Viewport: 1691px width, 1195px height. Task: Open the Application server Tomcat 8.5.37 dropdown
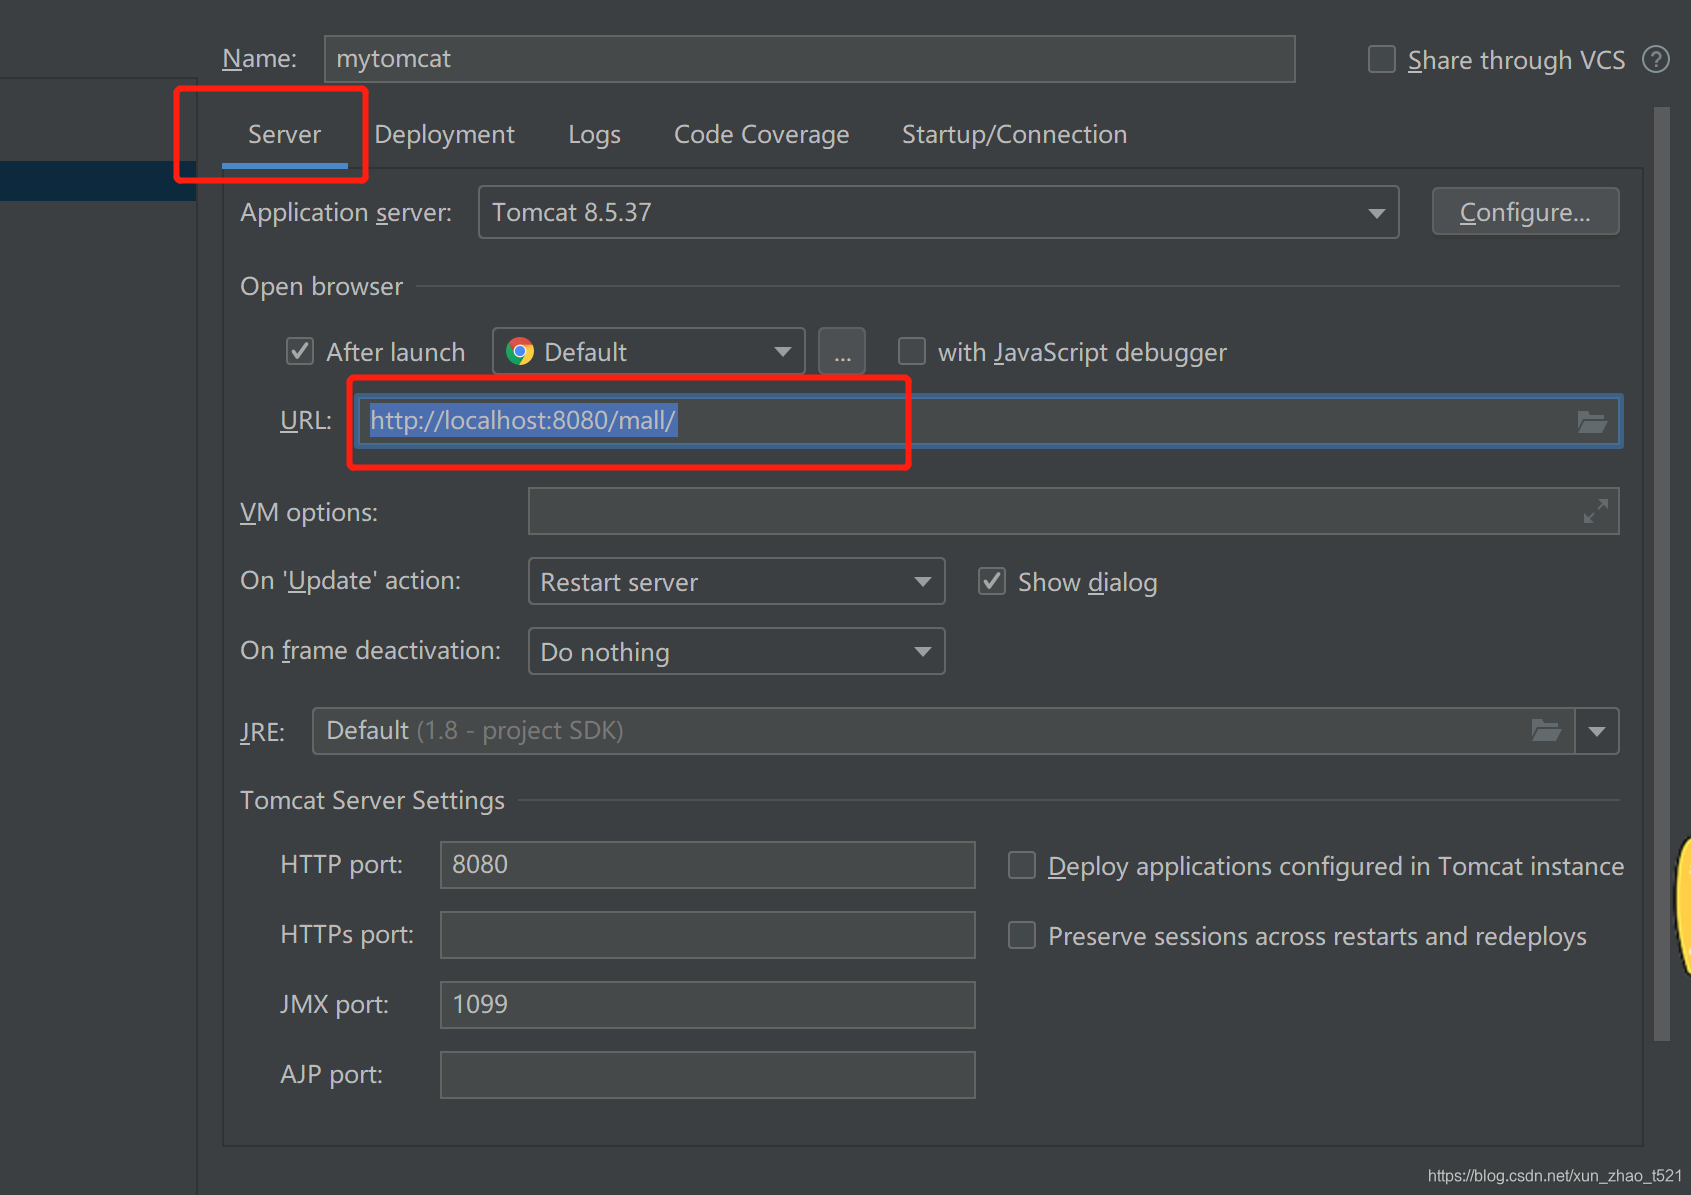coord(938,212)
